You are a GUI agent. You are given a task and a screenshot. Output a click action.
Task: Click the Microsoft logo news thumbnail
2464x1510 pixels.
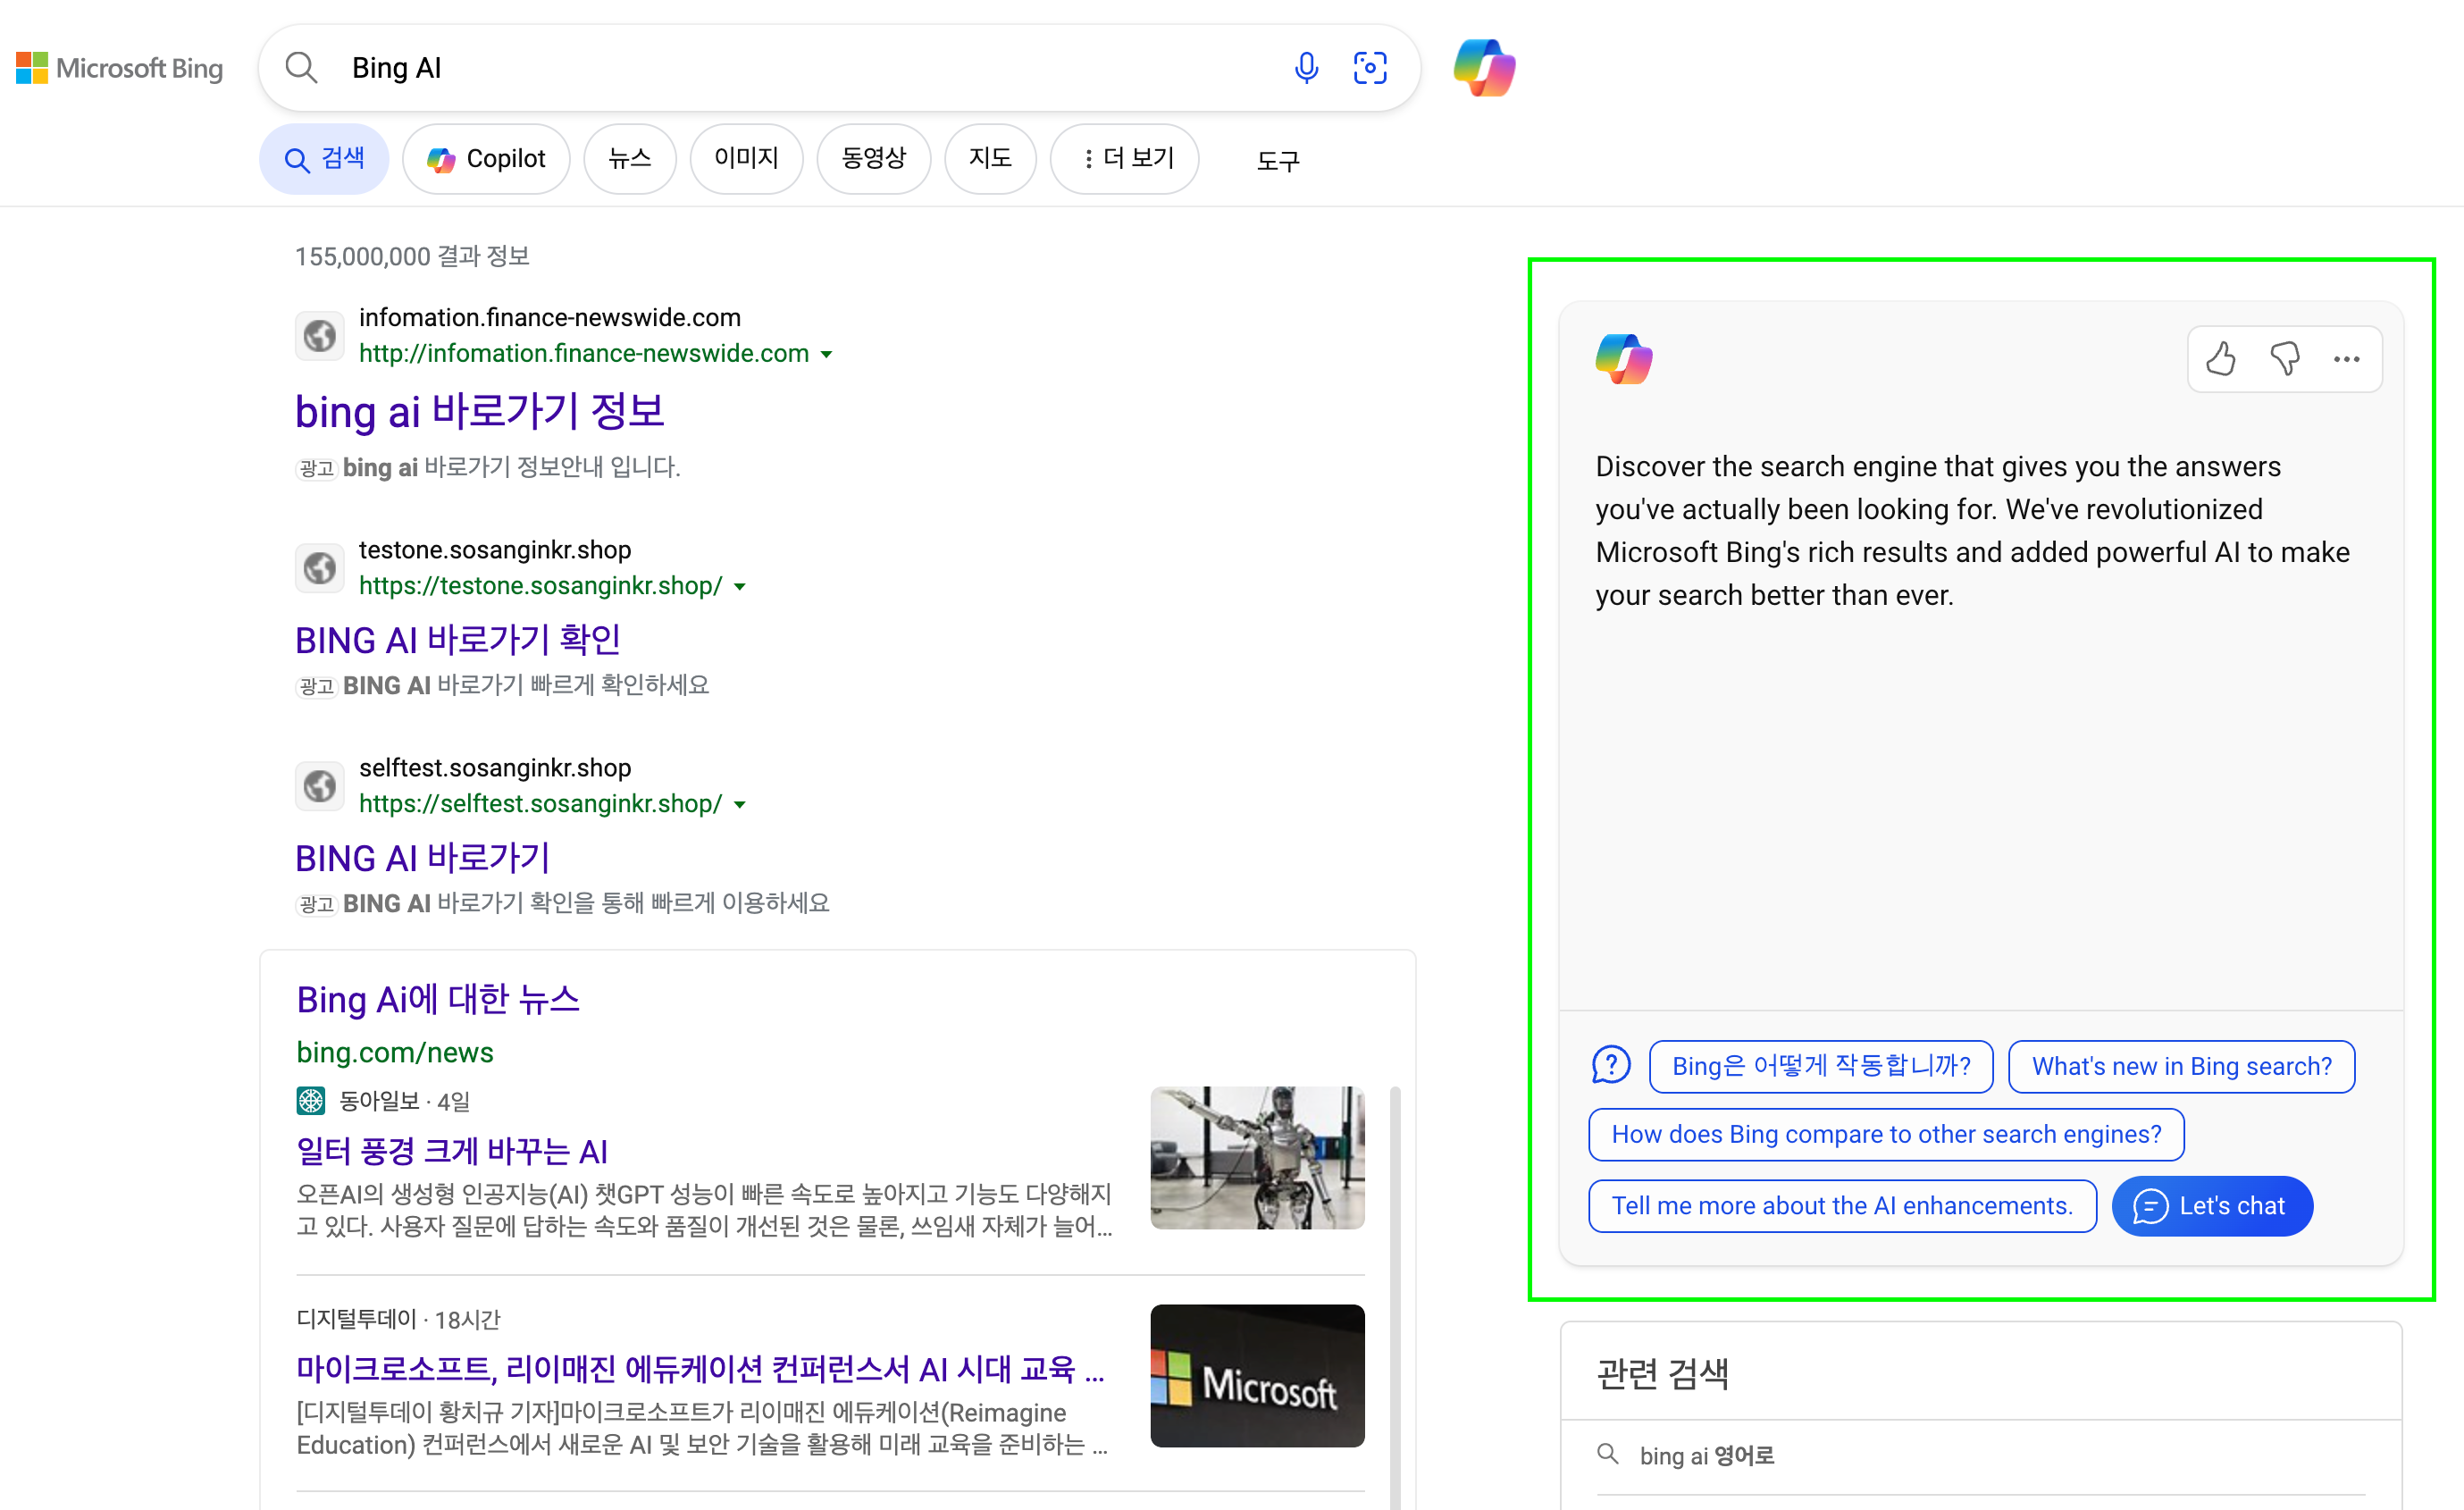[1257, 1376]
